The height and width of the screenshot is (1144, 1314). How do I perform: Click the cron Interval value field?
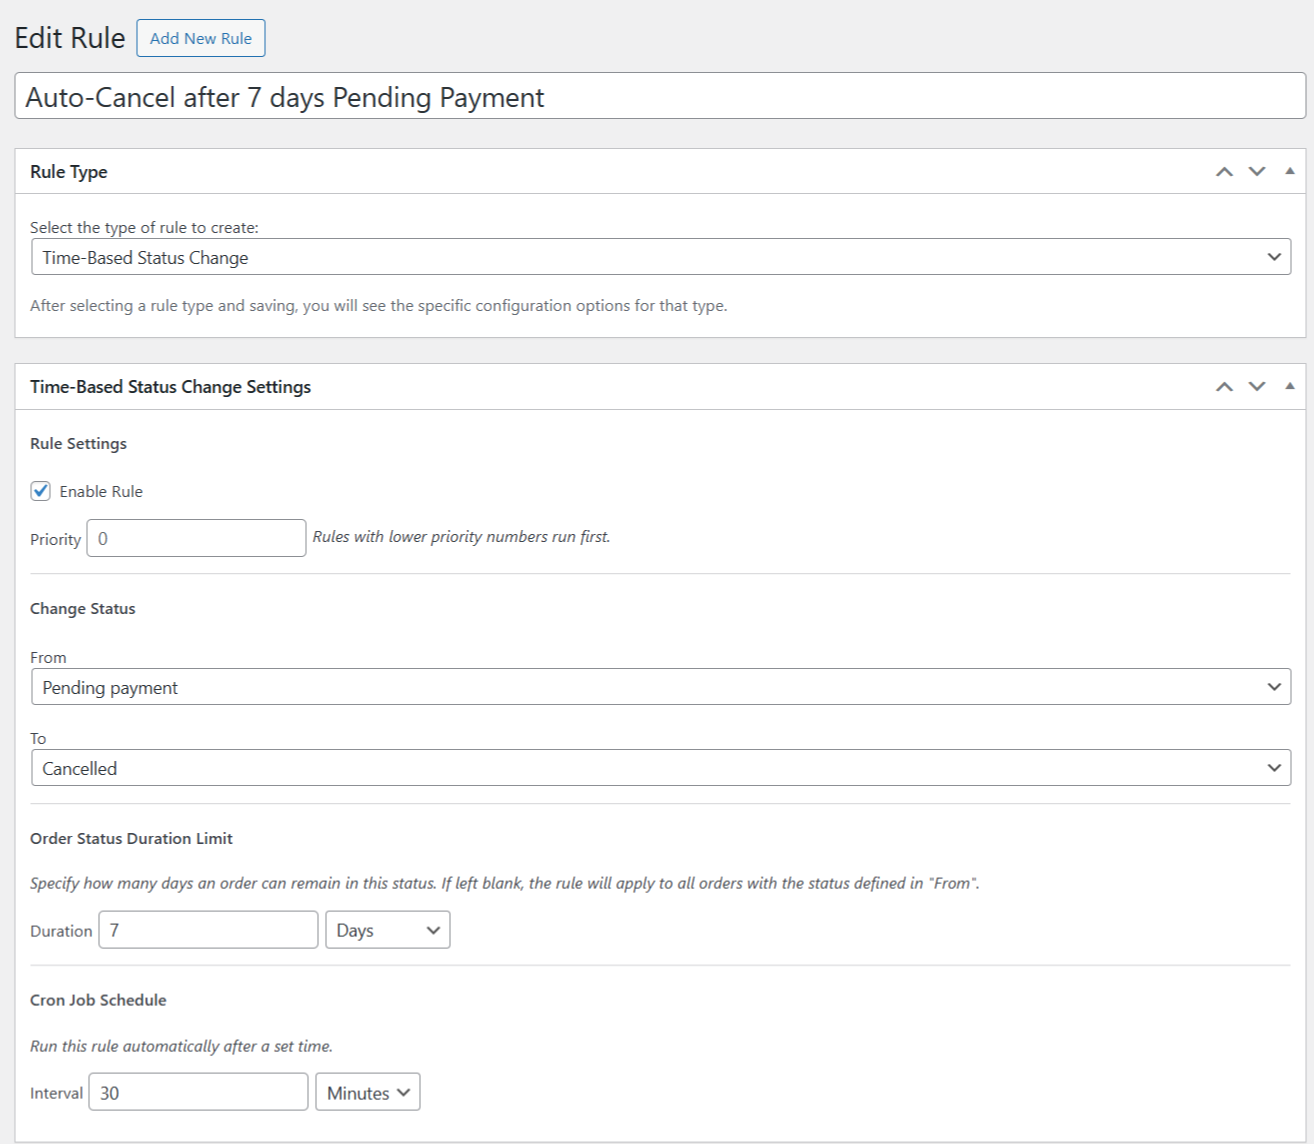tap(198, 1092)
